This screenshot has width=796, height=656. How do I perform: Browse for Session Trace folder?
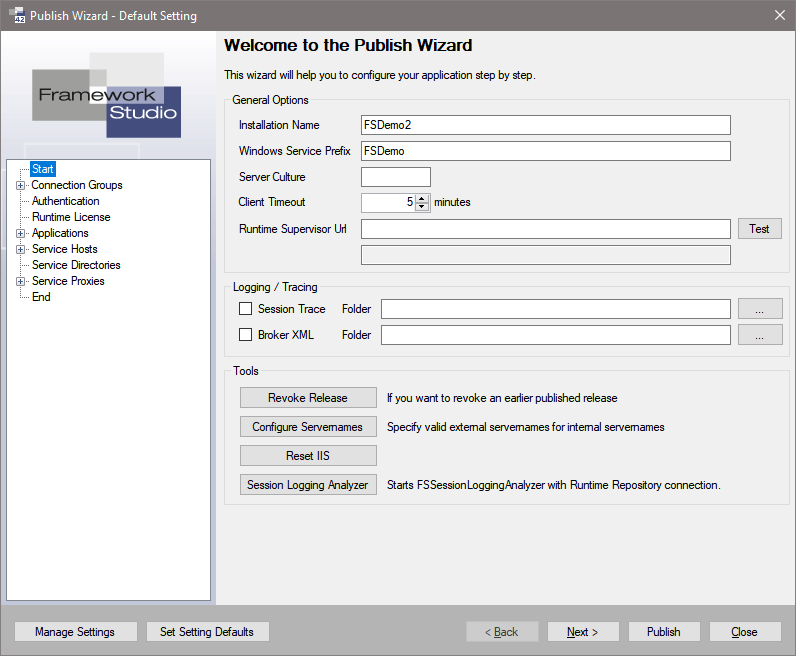[x=760, y=309]
